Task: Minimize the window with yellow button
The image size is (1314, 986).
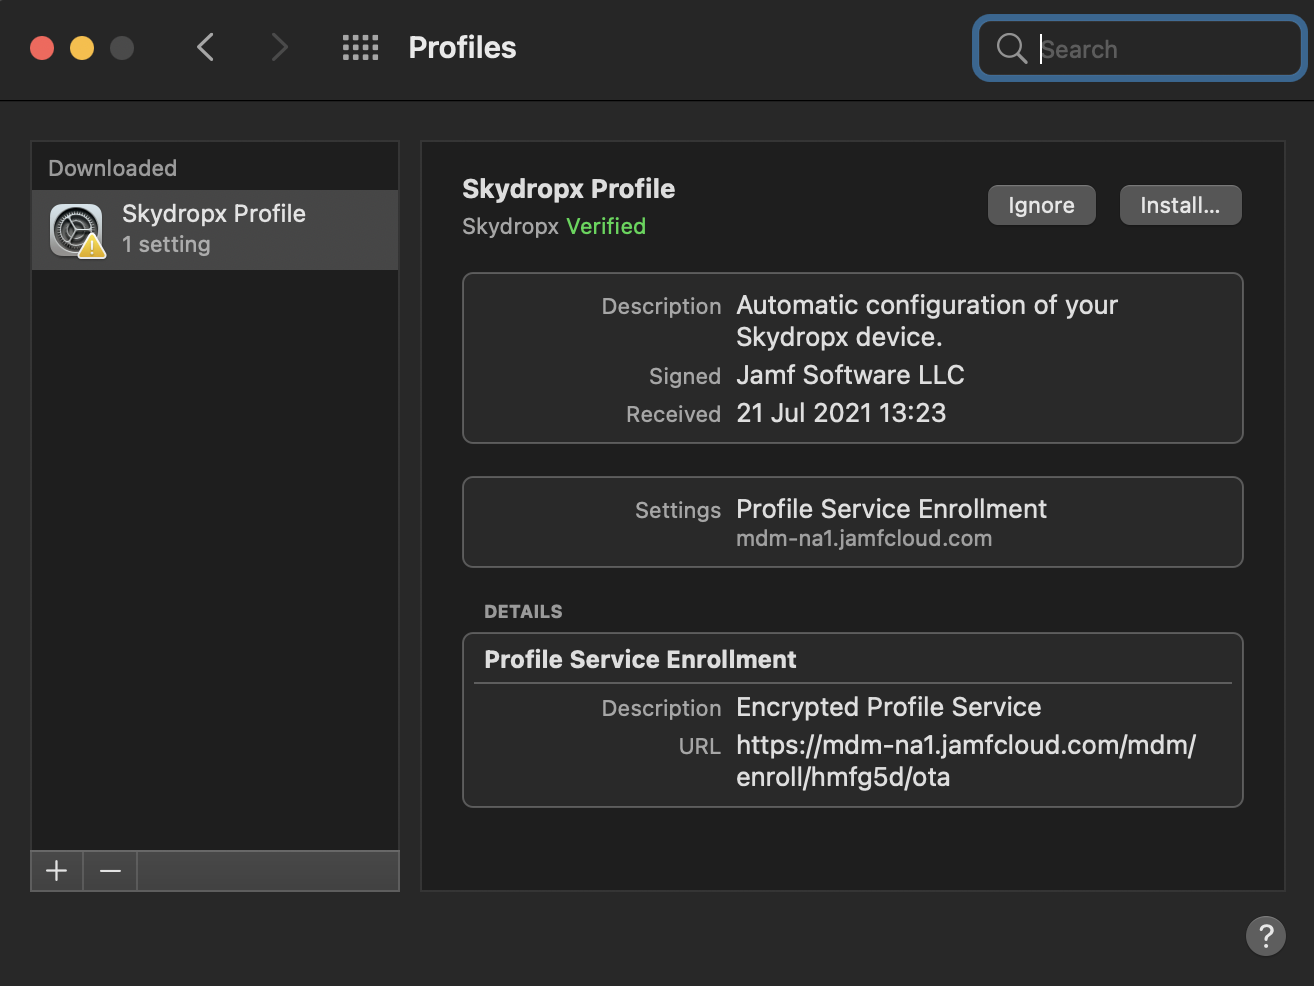Action: [x=82, y=48]
